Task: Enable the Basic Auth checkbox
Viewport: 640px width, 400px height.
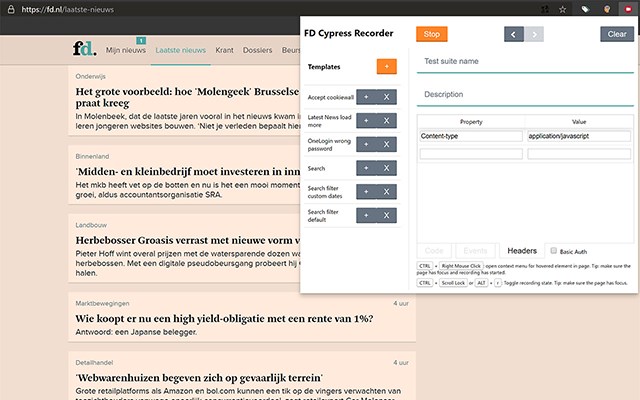Action: click(x=553, y=251)
